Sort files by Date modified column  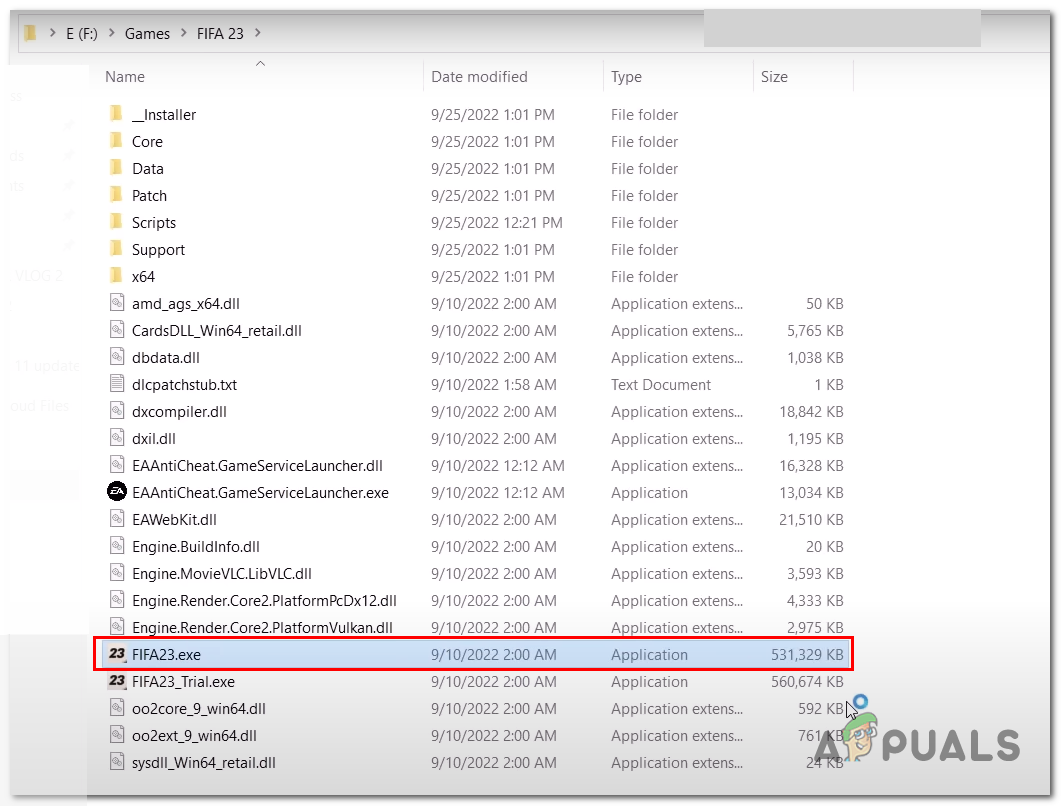(479, 77)
